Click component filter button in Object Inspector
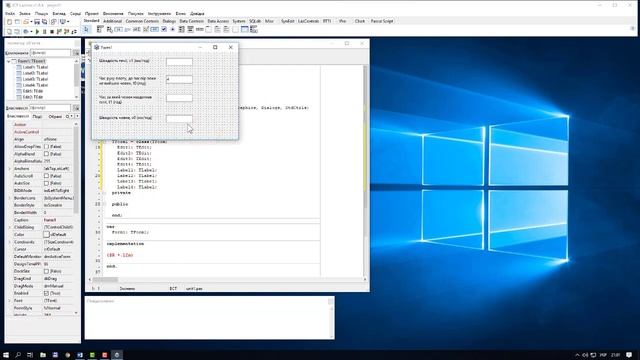 pyautogui.click(x=76, y=53)
